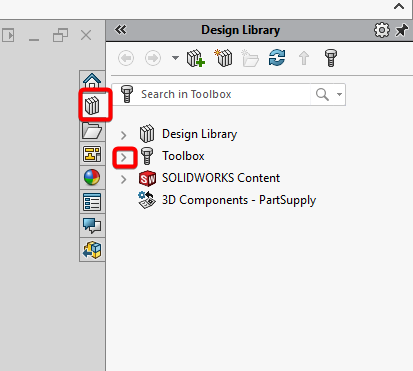Click Add File Location icon
413x371 pixels.
(x=223, y=58)
